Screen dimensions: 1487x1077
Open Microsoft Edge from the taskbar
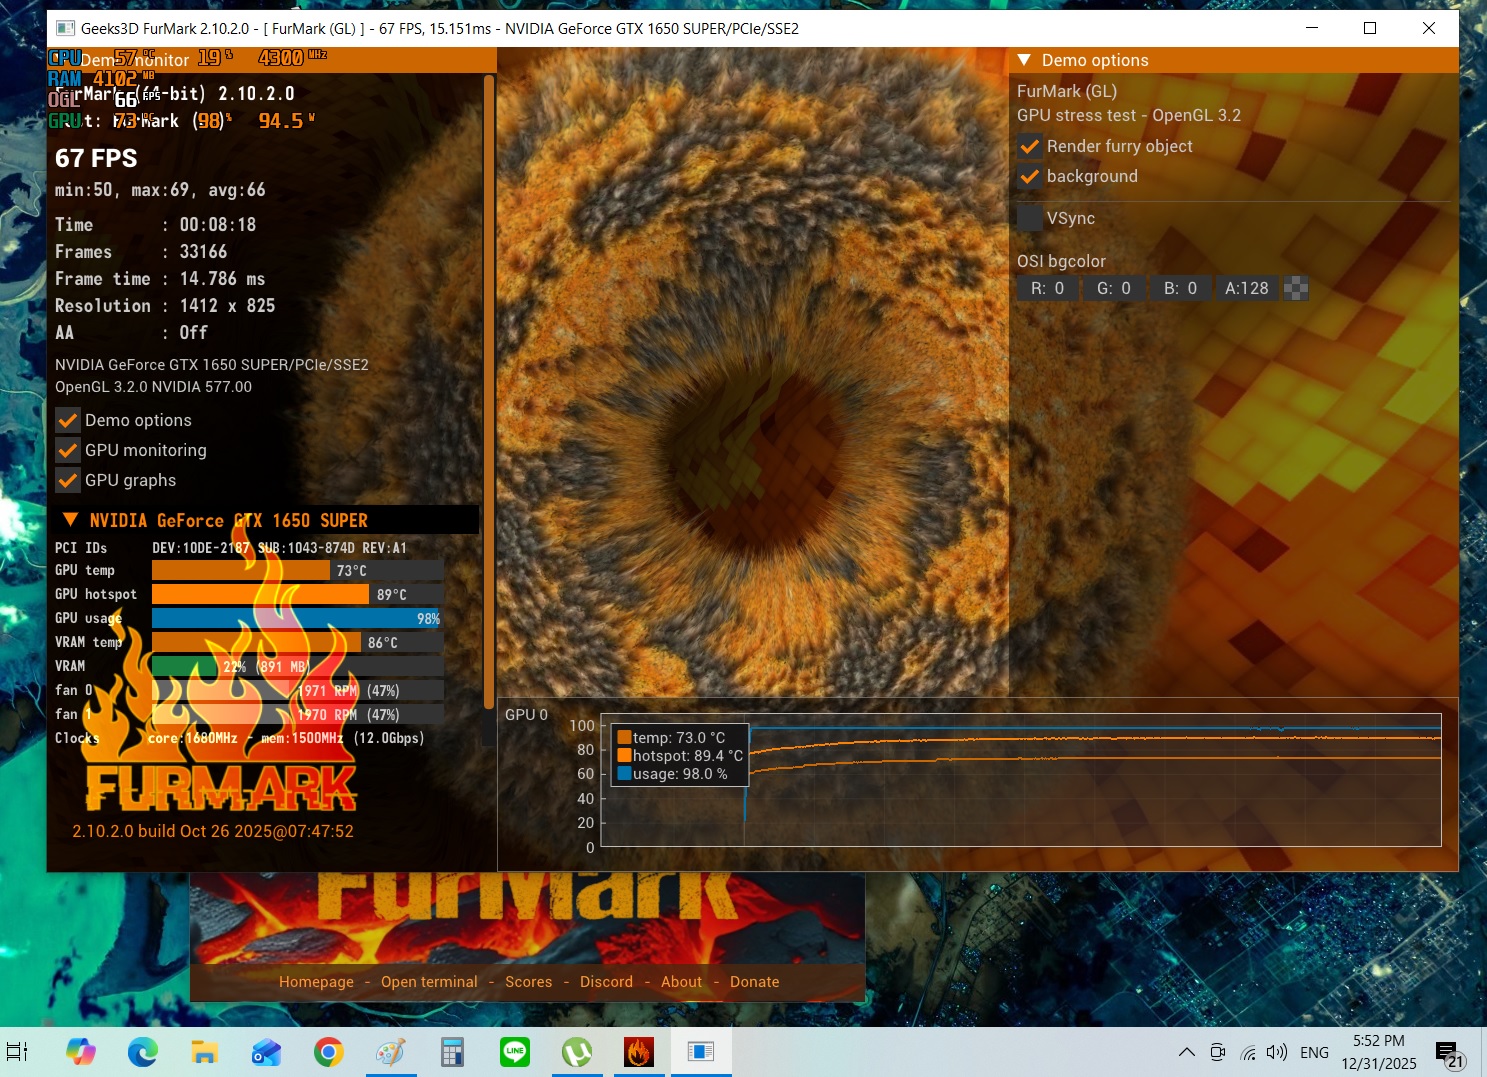point(143,1052)
